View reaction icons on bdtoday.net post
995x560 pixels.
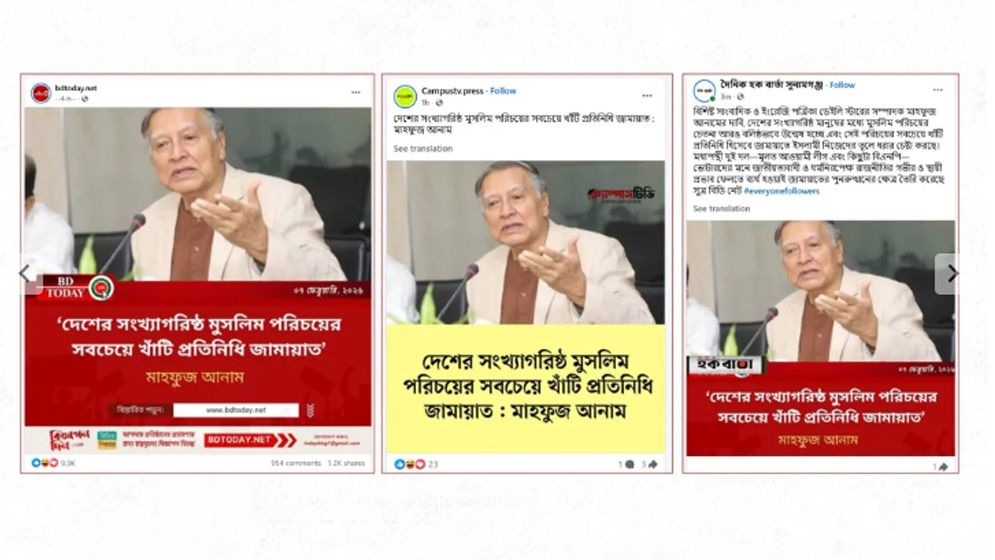44,463
